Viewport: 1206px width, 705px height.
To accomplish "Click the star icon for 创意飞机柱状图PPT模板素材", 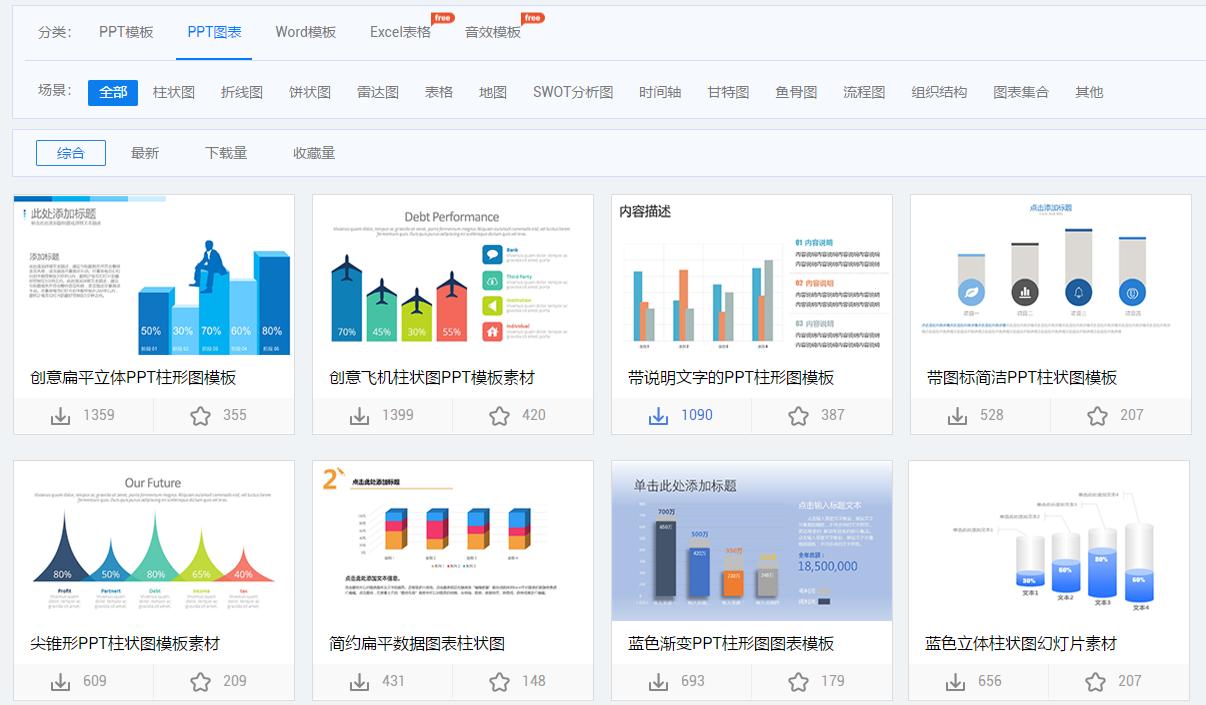I will pos(496,415).
